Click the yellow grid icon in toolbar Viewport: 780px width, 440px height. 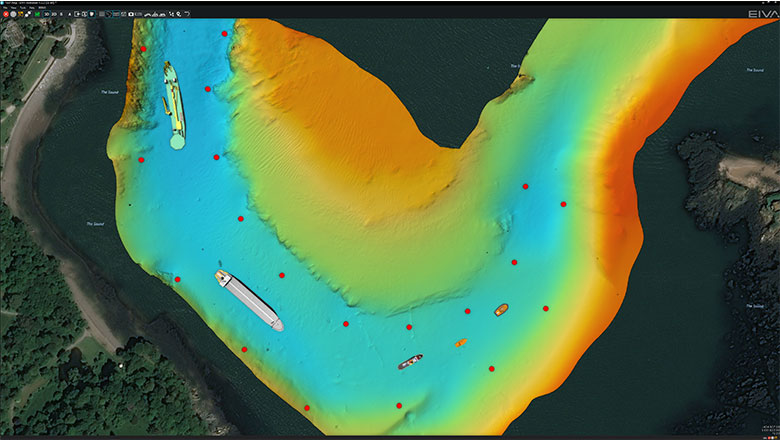pos(21,14)
